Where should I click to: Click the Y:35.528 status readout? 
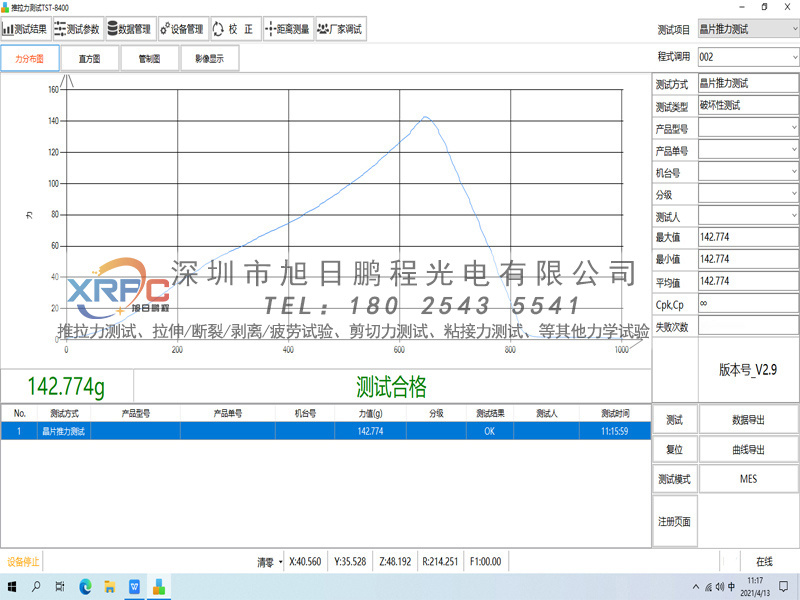(350, 562)
